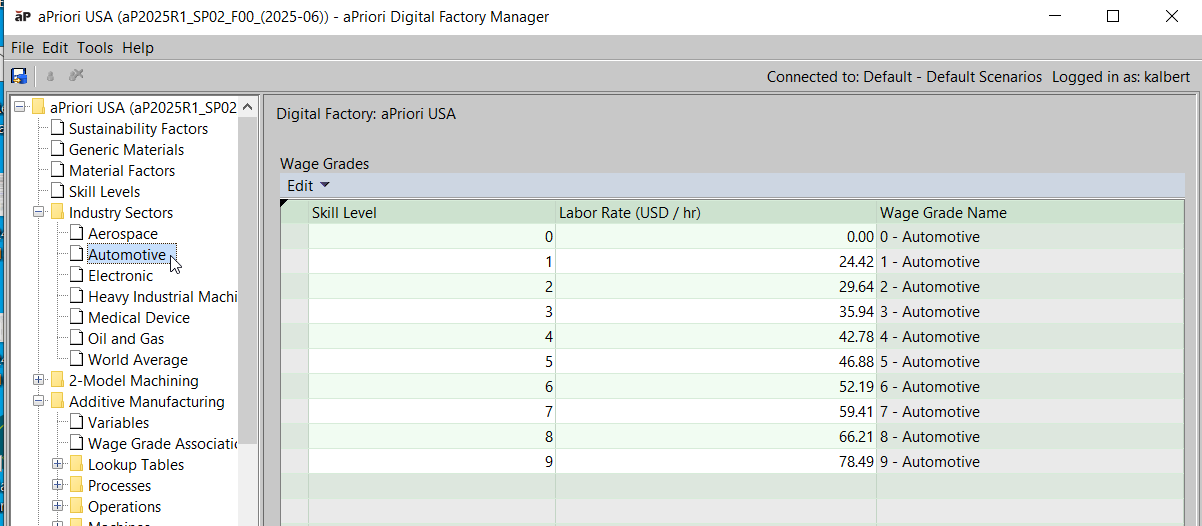The height and width of the screenshot is (526, 1202).
Task: Click the Skill Level cell with value 8
Action: coord(432,436)
